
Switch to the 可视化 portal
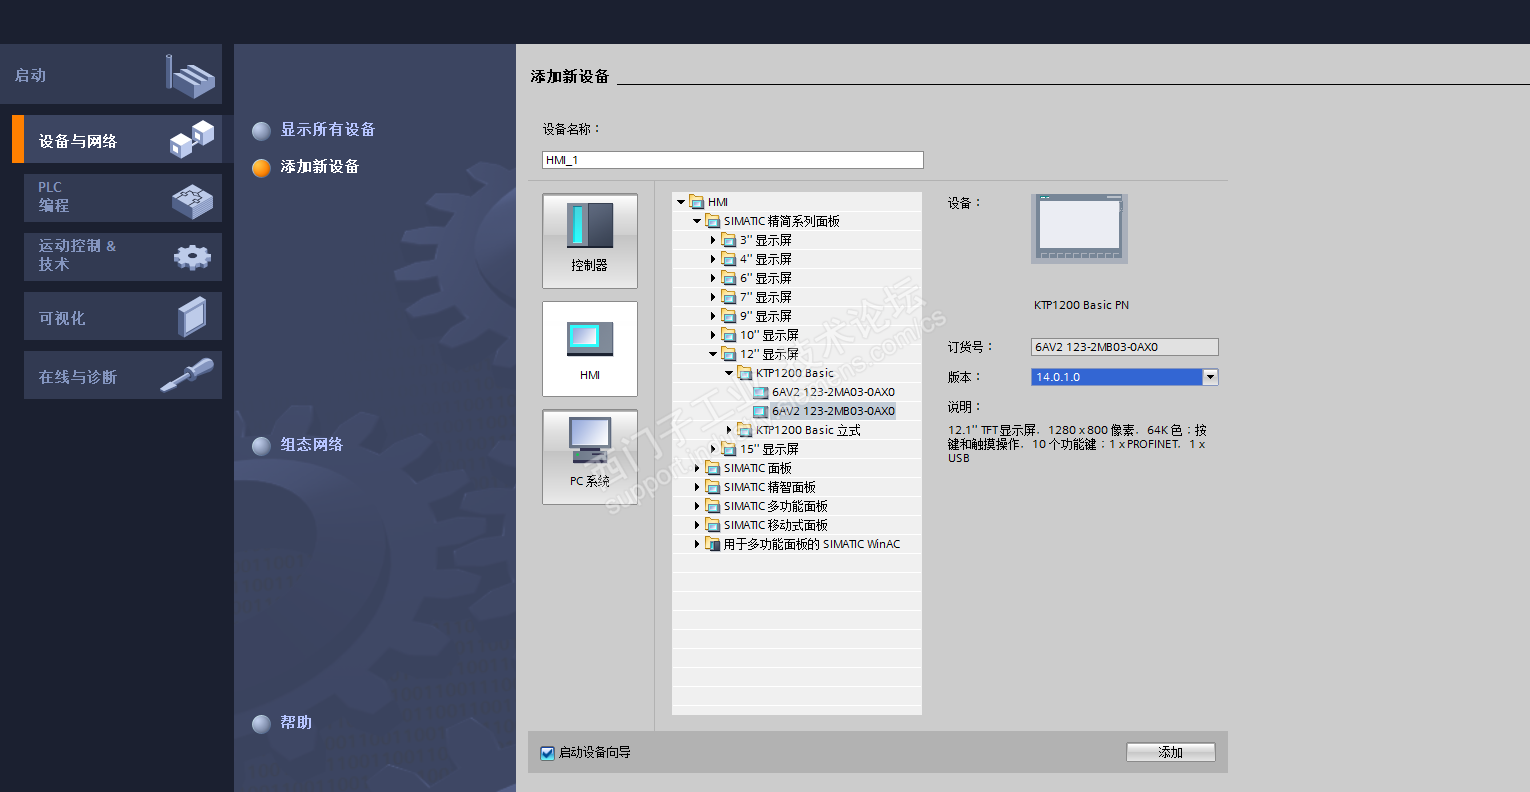click(123, 316)
